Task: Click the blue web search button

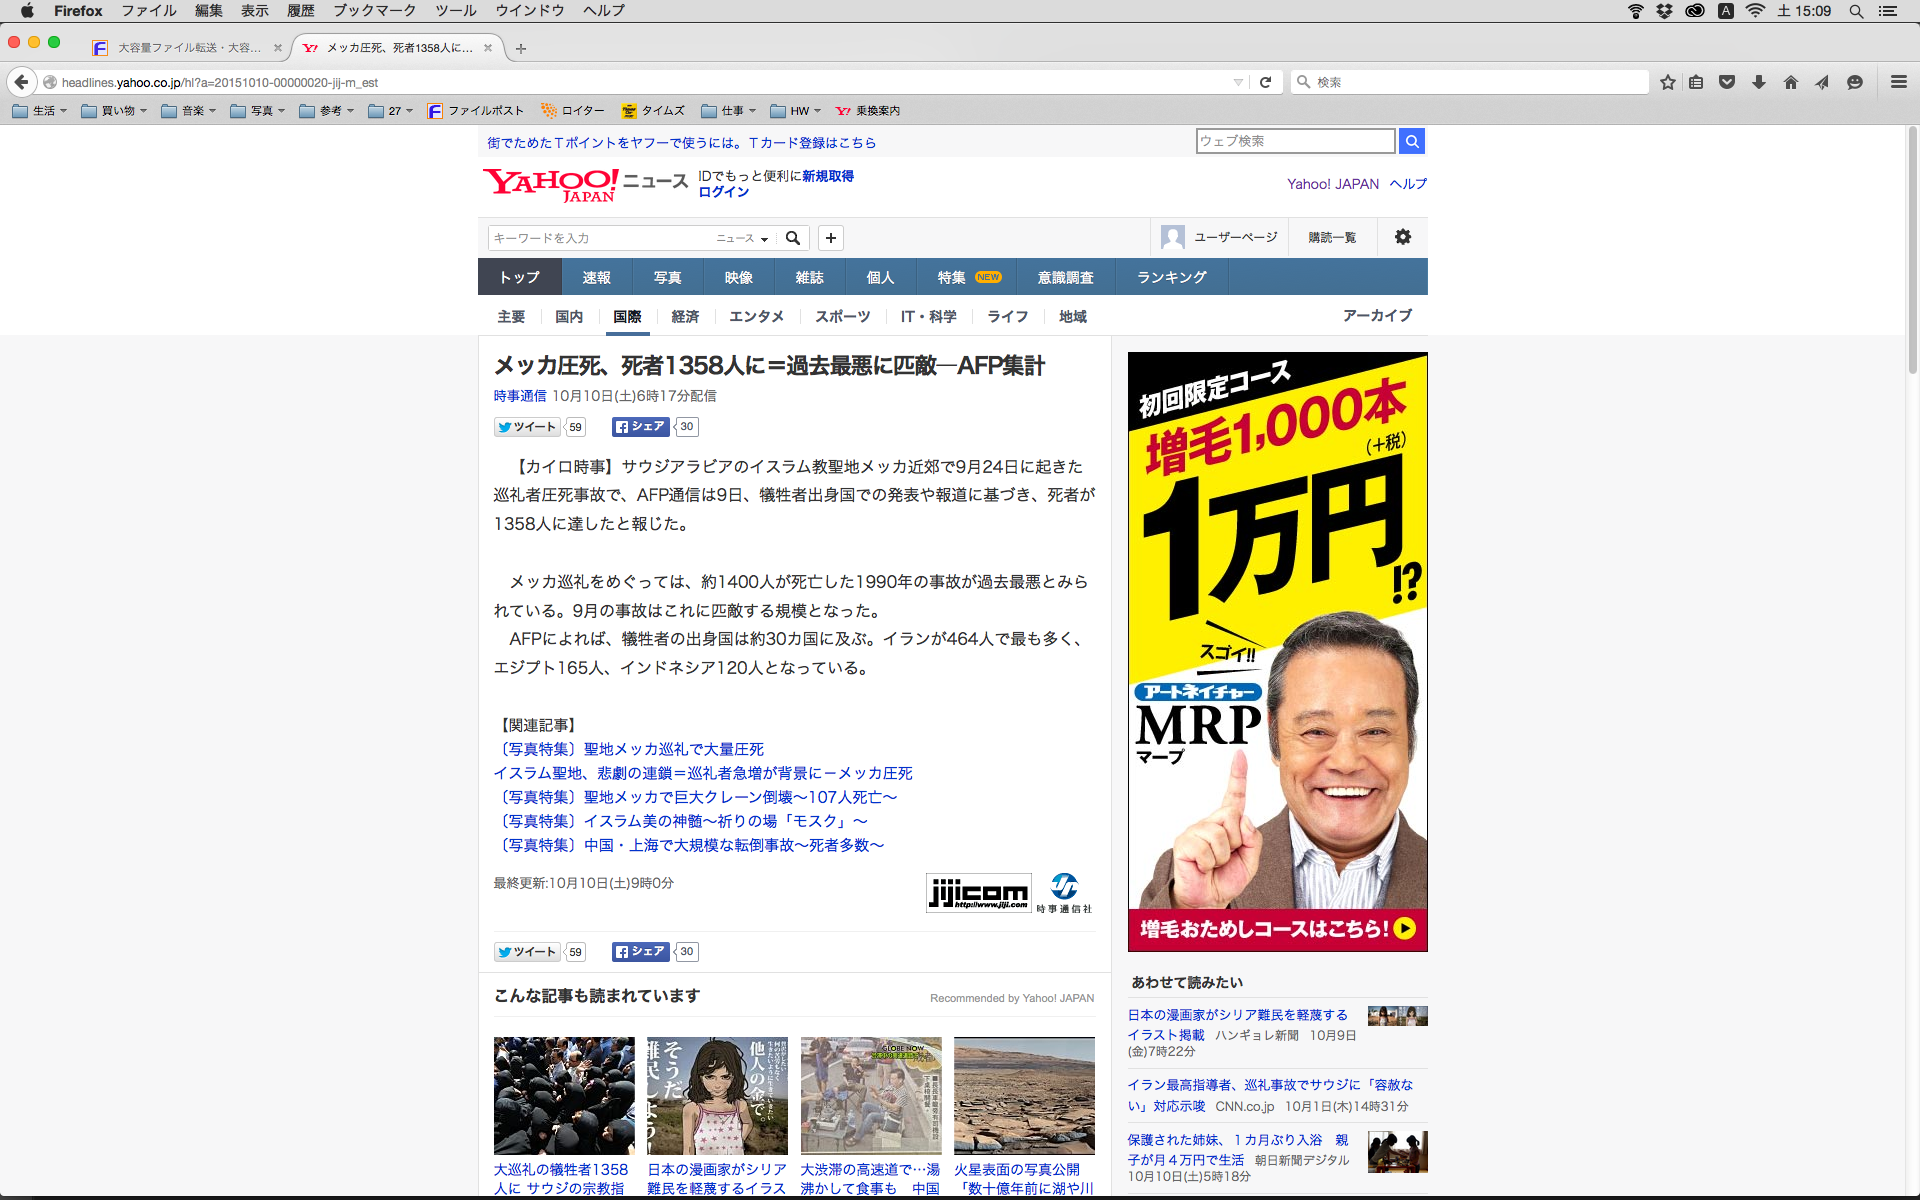Action: click(1411, 141)
